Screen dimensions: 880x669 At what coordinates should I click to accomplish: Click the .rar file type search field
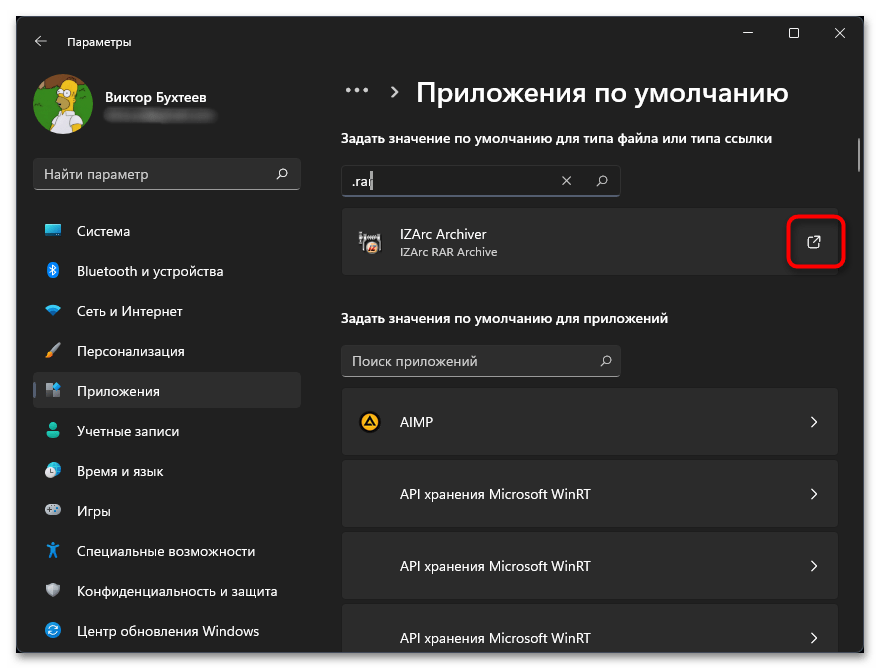(481, 181)
